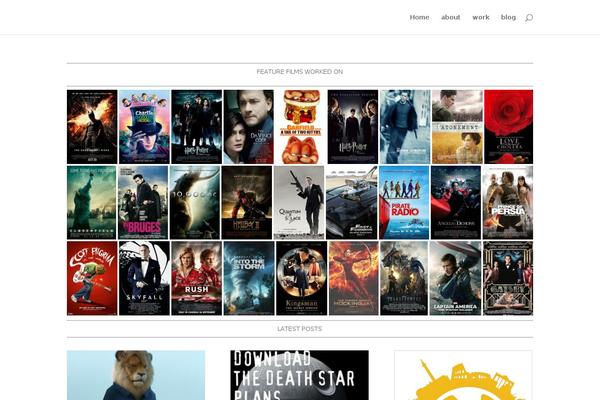Select the Charlie and the Chocolate Factory poster
600x400 pixels.
pyautogui.click(x=144, y=127)
